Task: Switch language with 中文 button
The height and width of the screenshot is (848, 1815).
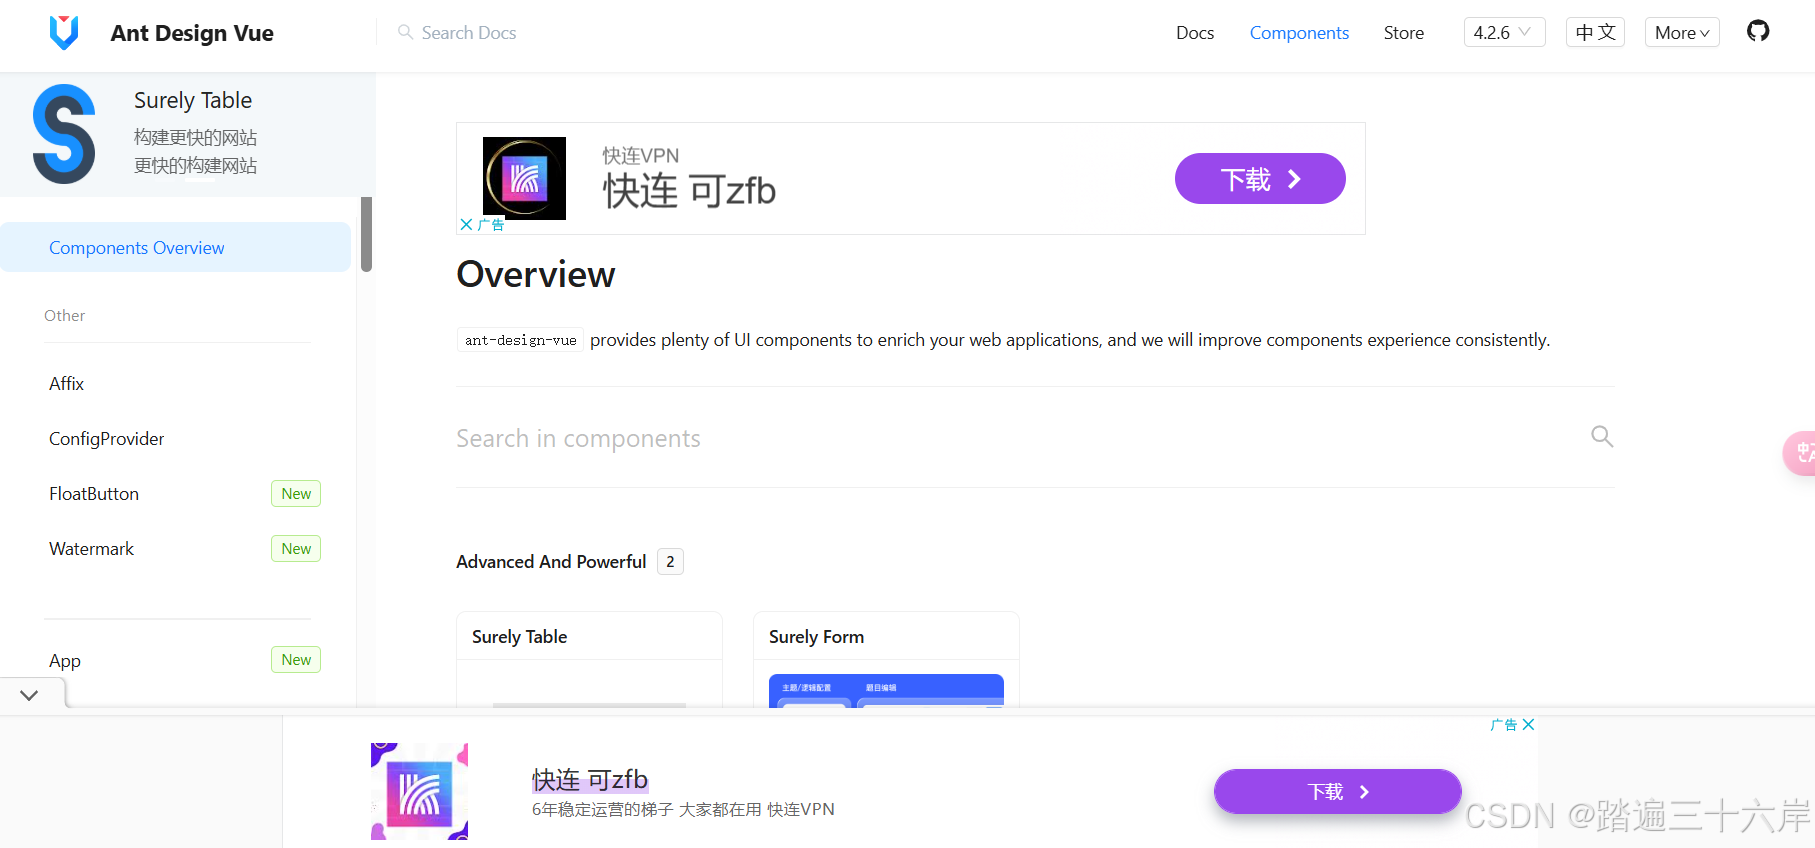Action: pos(1595,32)
